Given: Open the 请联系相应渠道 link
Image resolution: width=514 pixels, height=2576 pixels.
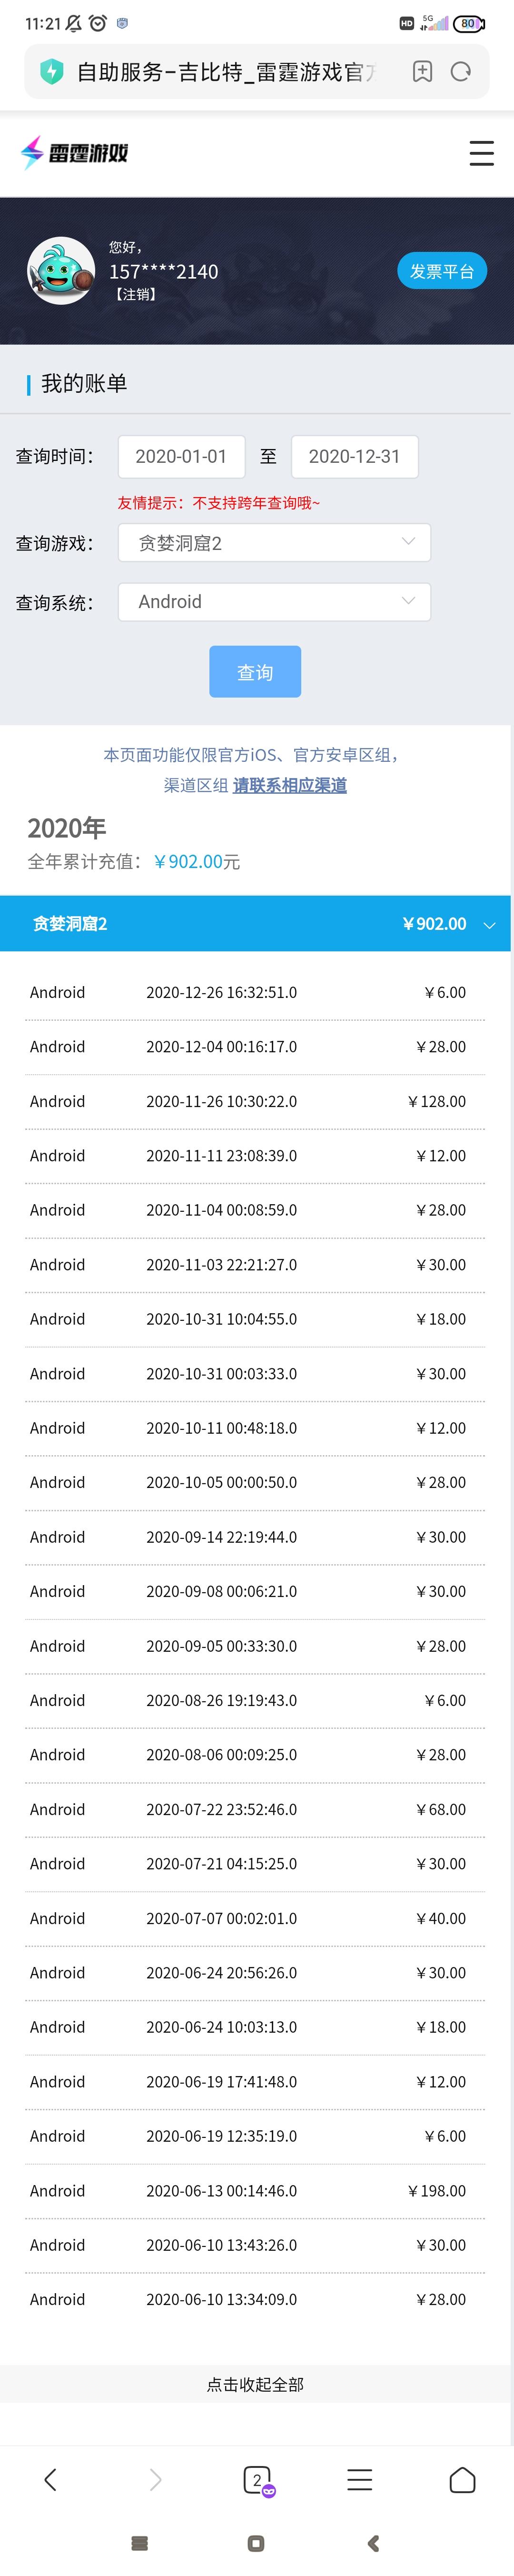Looking at the screenshot, I should coord(290,785).
